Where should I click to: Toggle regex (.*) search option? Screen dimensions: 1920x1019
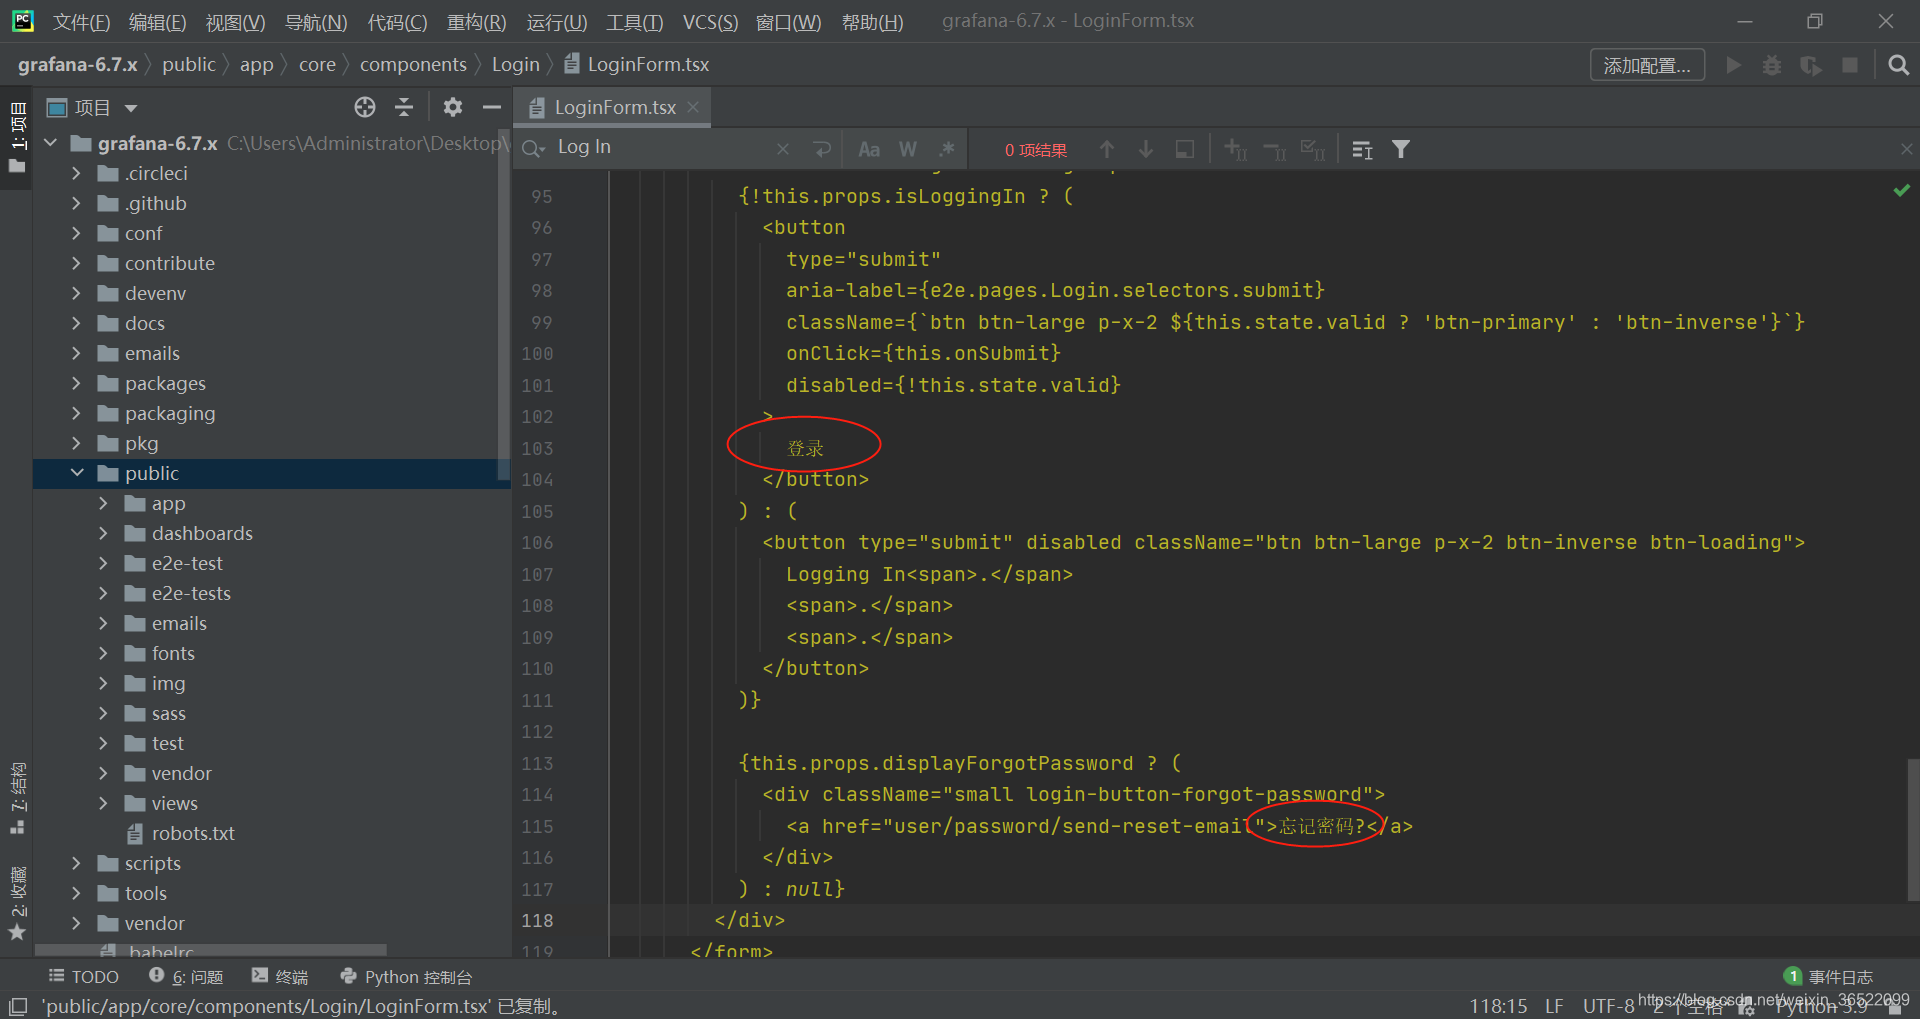point(946,149)
